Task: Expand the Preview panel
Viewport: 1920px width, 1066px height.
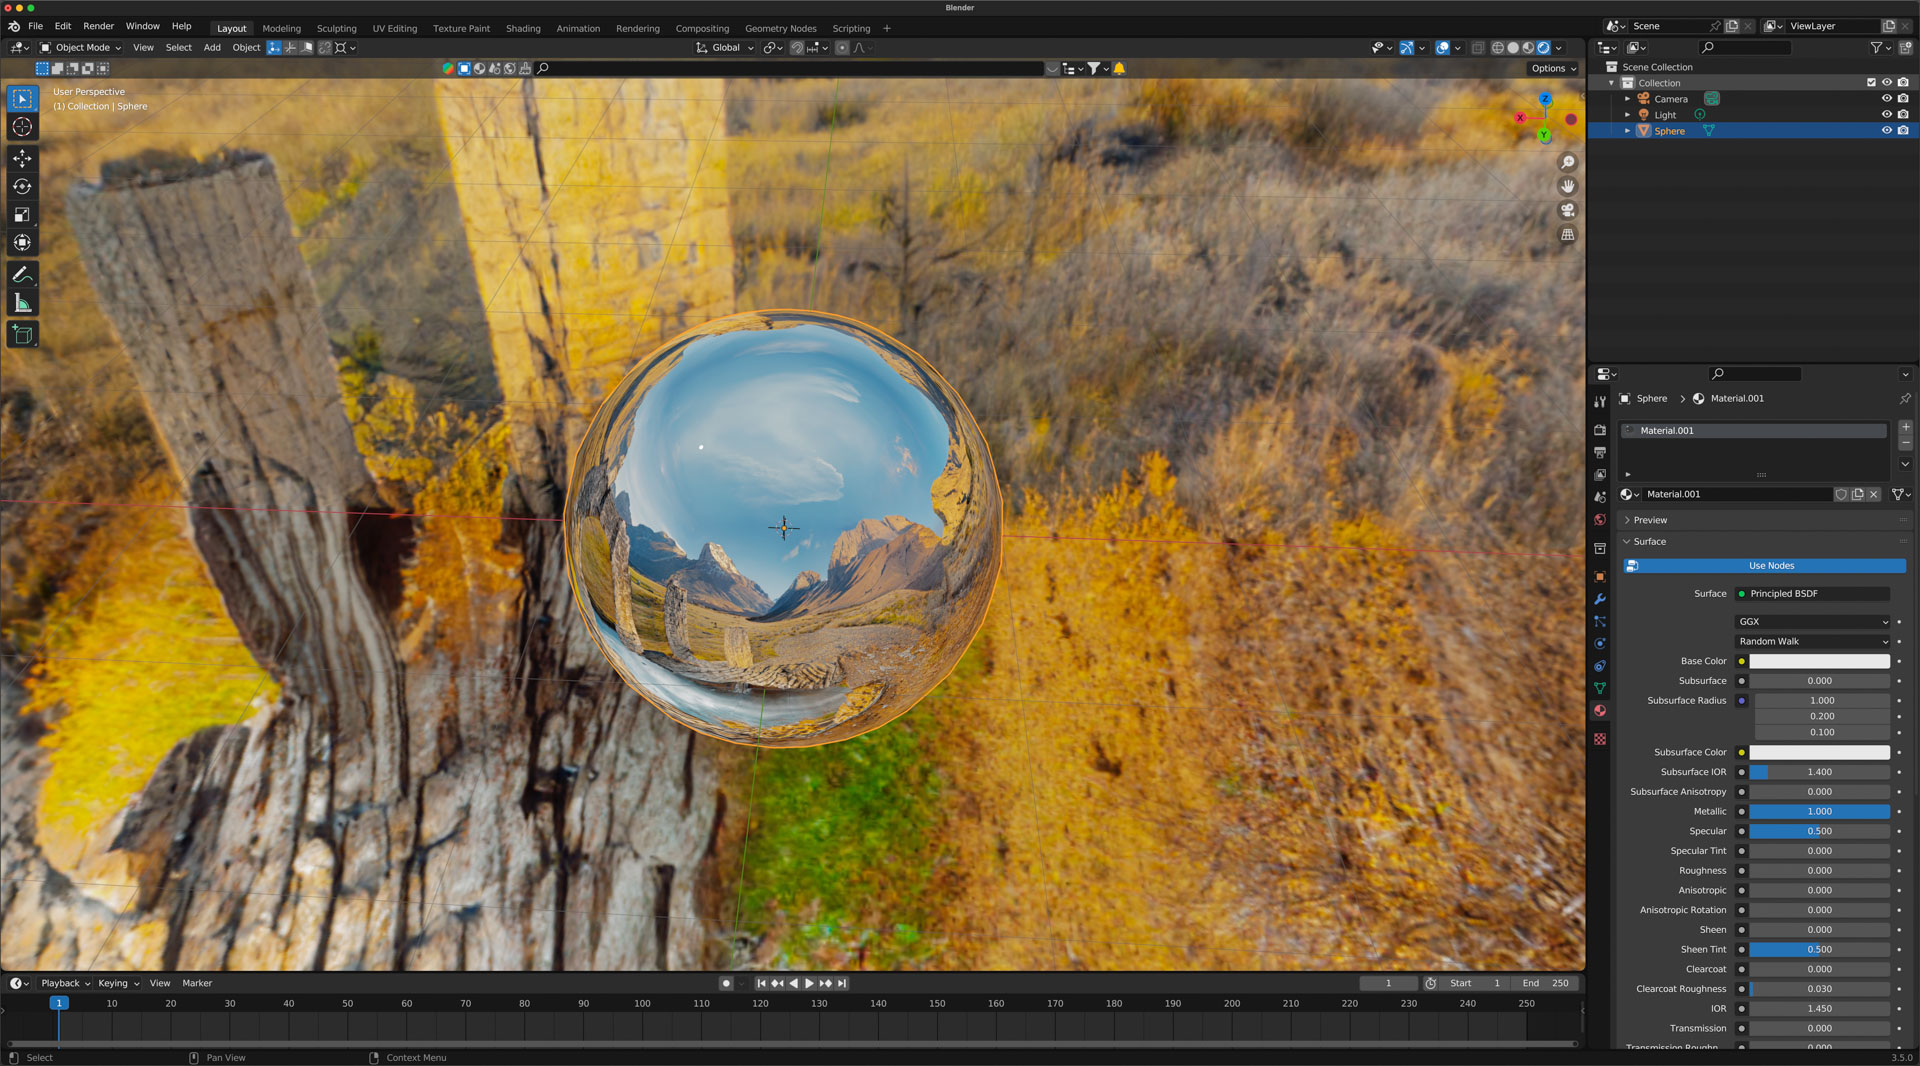Action: [x=1650, y=520]
